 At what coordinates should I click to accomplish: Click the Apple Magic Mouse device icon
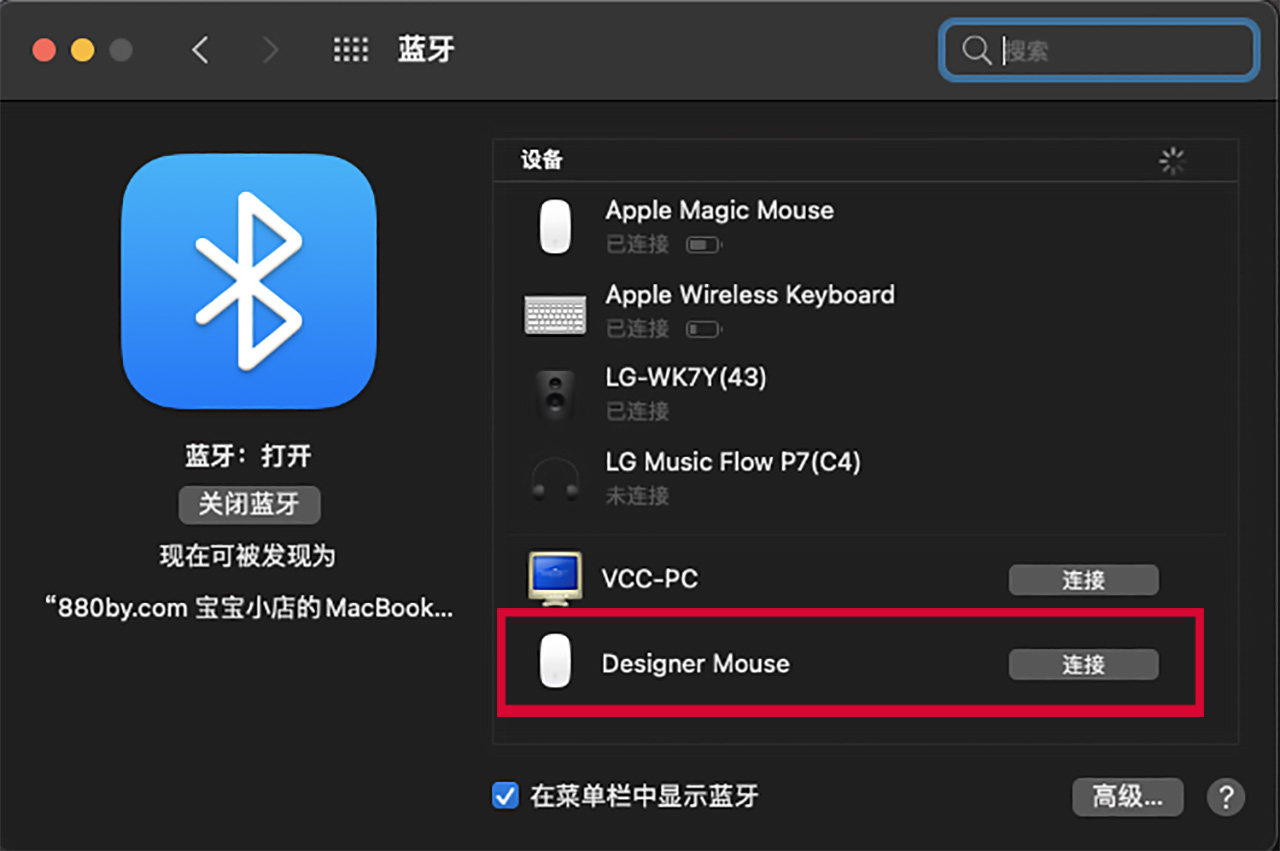click(x=555, y=226)
